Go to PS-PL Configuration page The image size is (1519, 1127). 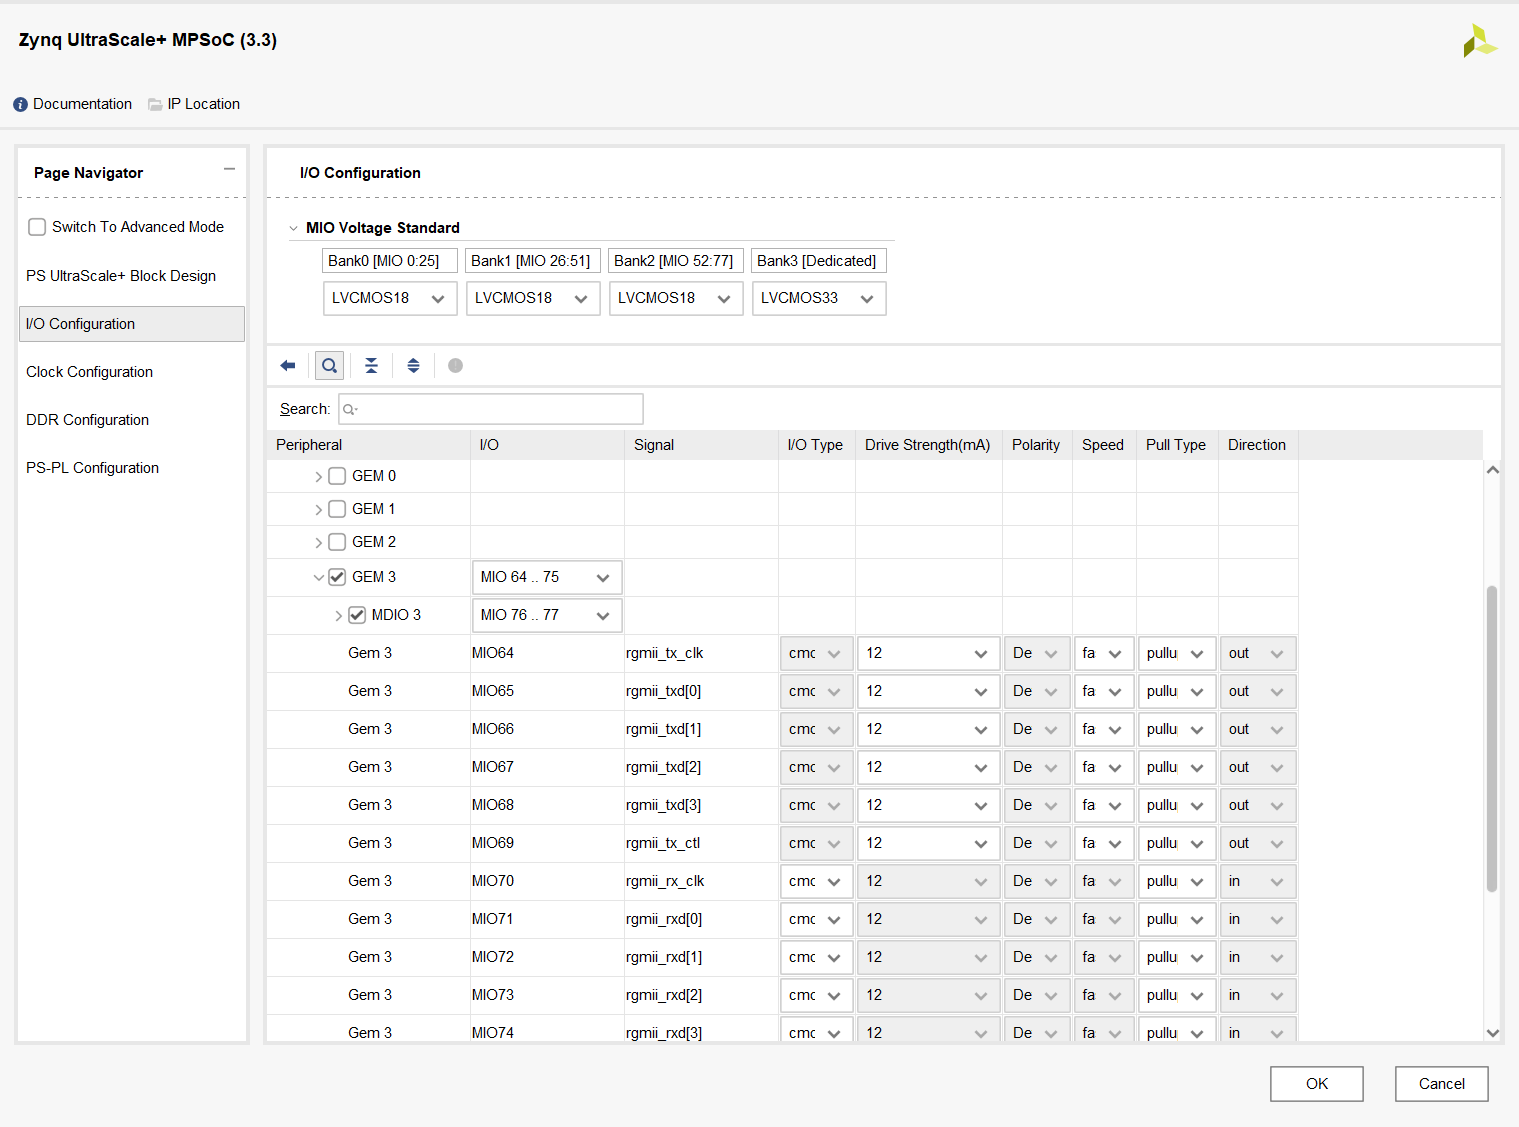click(93, 468)
